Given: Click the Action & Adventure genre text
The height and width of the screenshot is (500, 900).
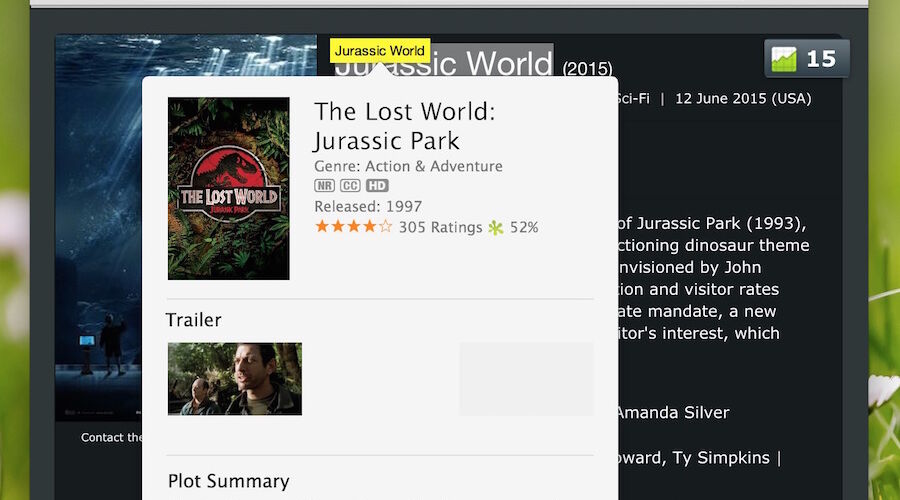Looking at the screenshot, I should (434, 166).
